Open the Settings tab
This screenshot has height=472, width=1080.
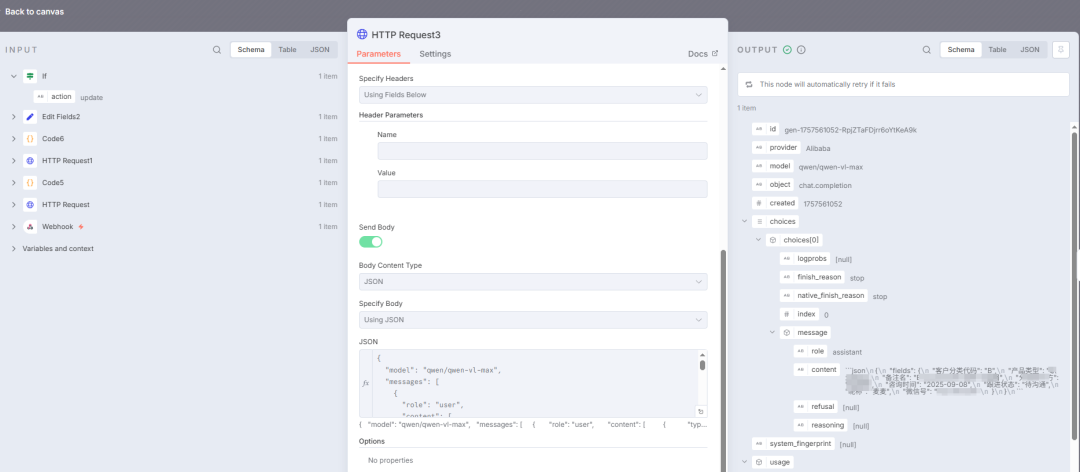(x=435, y=54)
